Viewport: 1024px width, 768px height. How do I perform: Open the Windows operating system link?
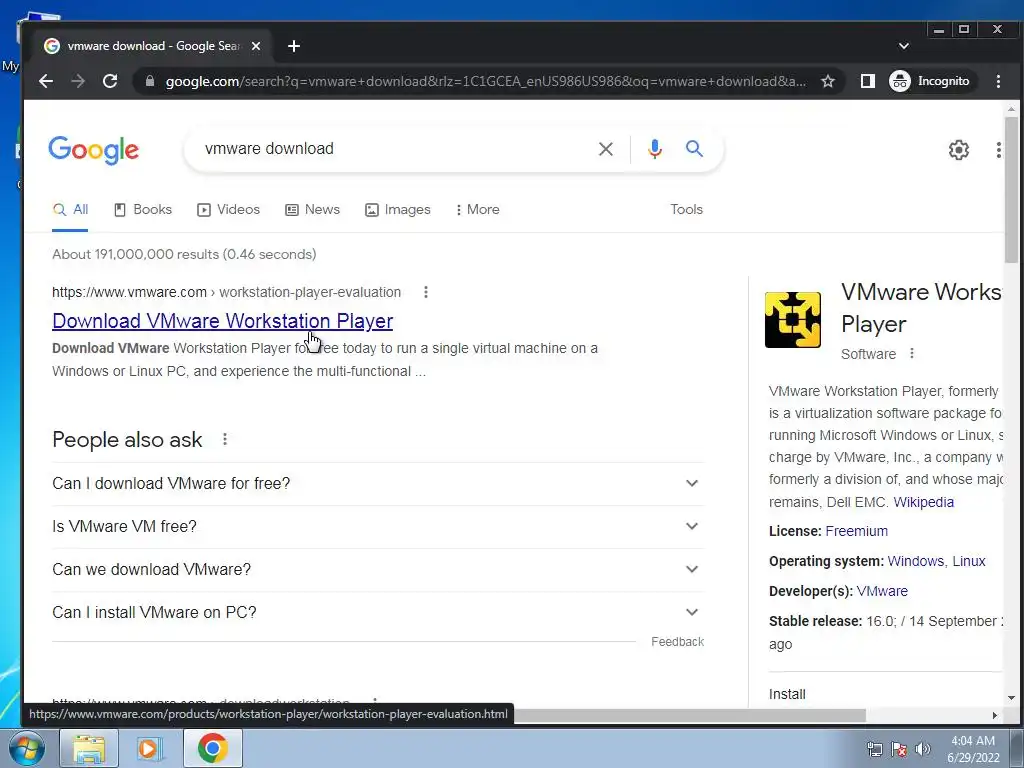click(x=915, y=561)
